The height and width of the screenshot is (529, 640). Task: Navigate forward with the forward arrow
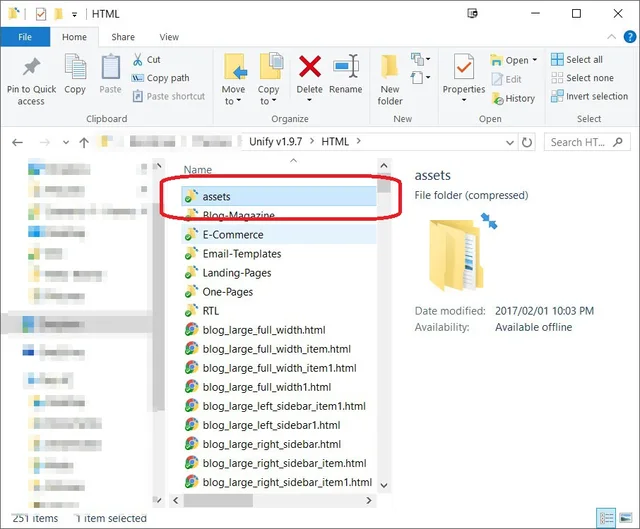(44, 142)
